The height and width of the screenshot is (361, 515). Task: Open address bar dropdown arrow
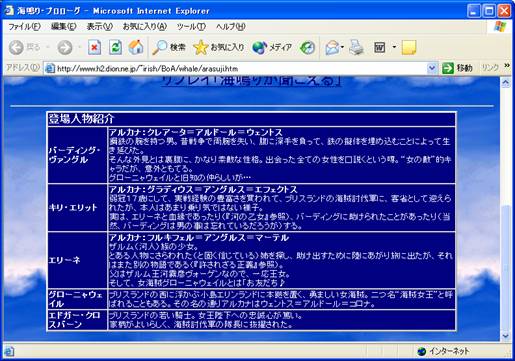(432, 68)
